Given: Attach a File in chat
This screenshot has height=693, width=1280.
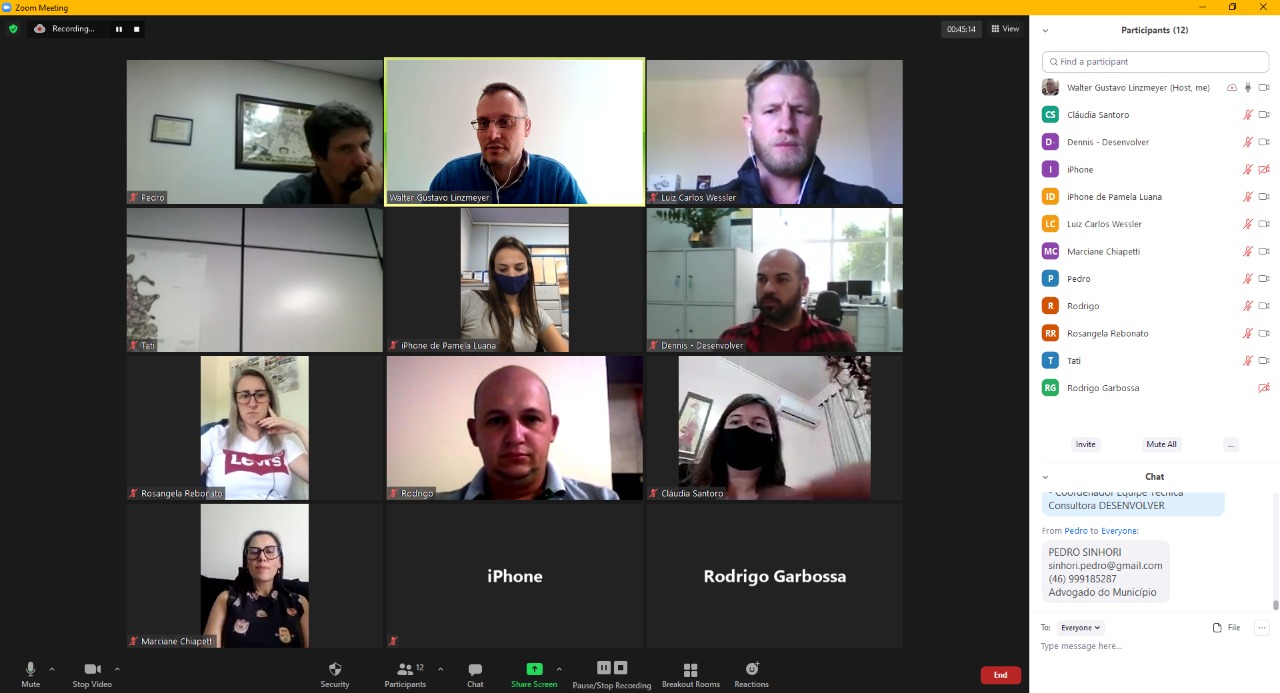Looking at the screenshot, I should 1226,628.
